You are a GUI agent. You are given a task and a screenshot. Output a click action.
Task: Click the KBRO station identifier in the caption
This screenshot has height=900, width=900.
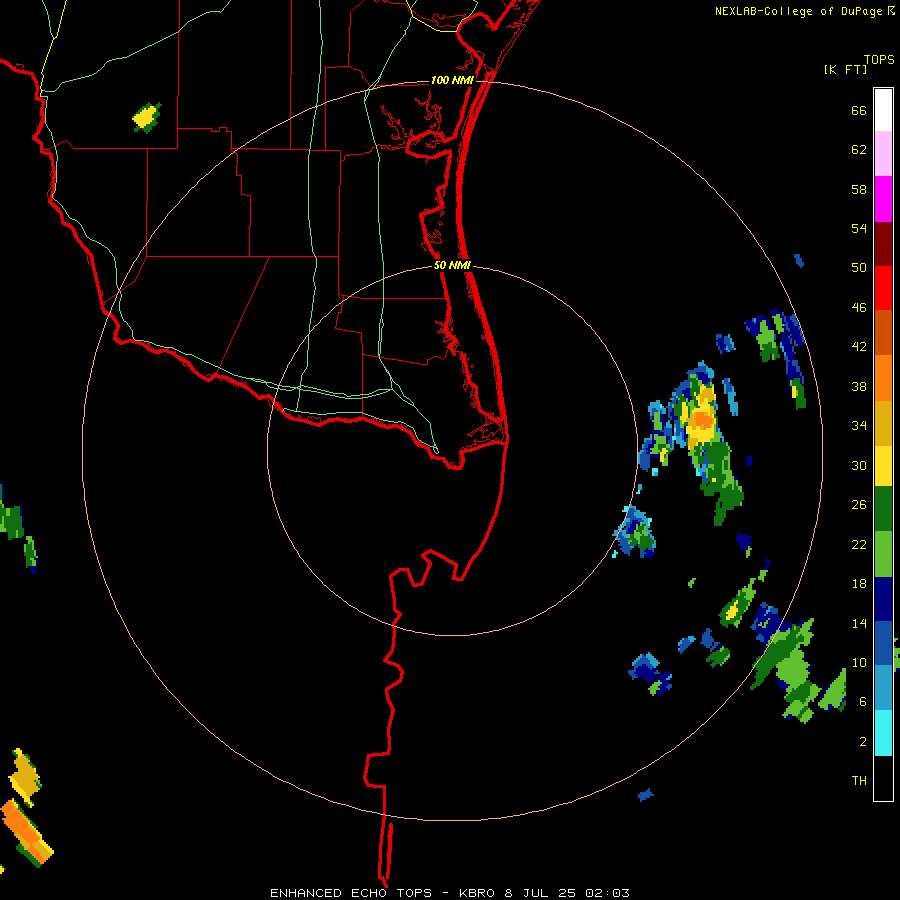tap(478, 893)
